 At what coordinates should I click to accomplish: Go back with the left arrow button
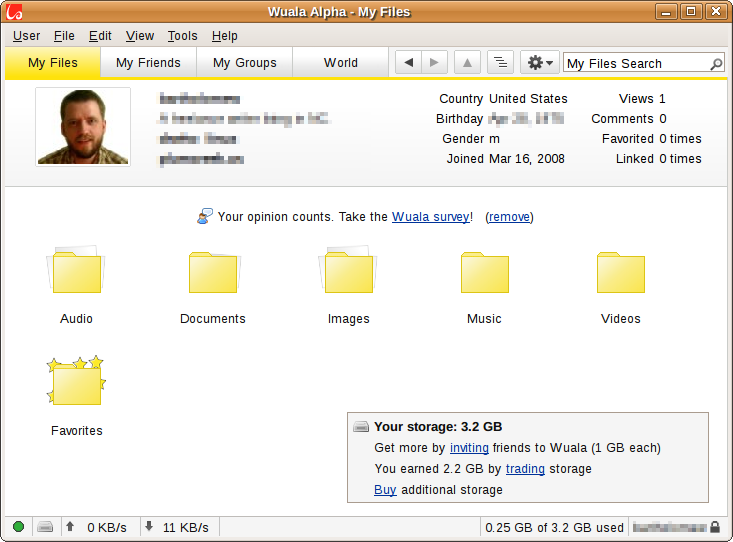tap(409, 62)
